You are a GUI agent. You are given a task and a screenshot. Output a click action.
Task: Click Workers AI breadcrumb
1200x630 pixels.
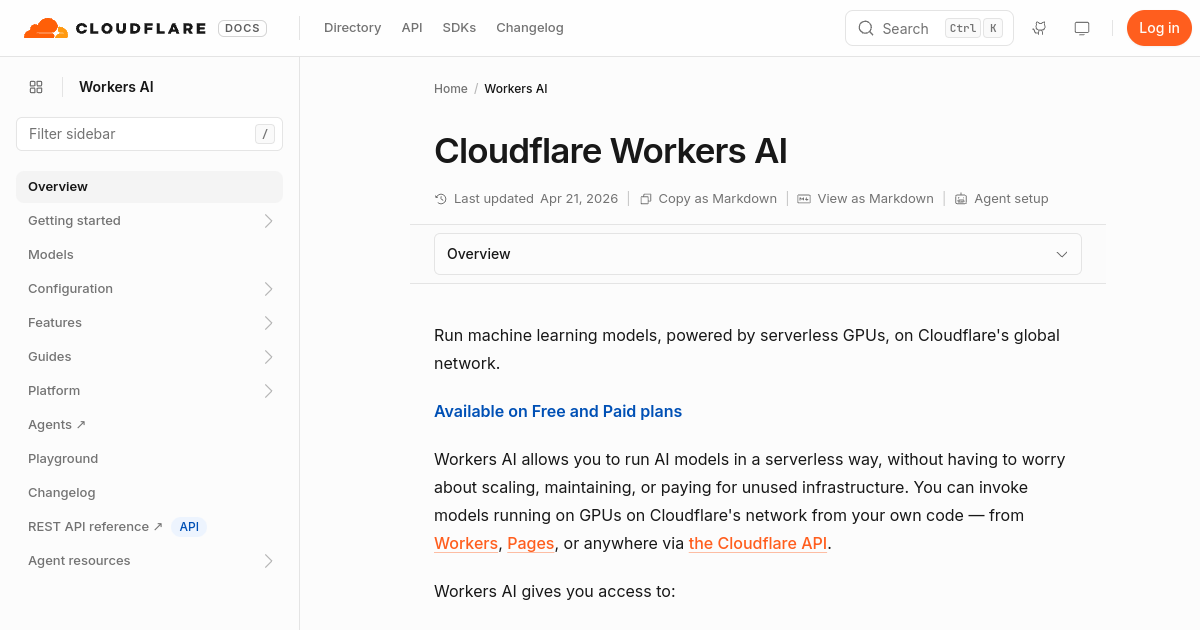click(516, 89)
